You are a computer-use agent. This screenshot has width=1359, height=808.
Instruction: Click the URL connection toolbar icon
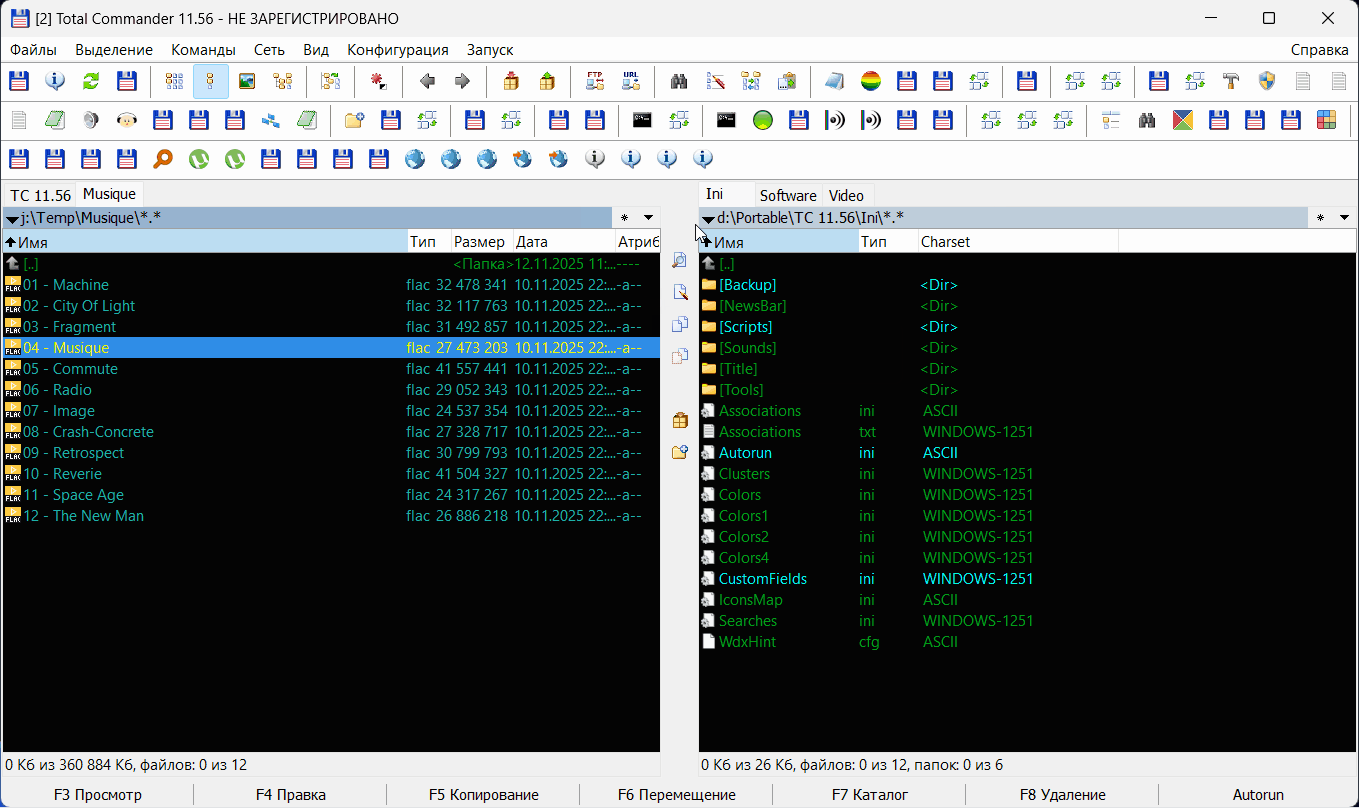pos(631,82)
